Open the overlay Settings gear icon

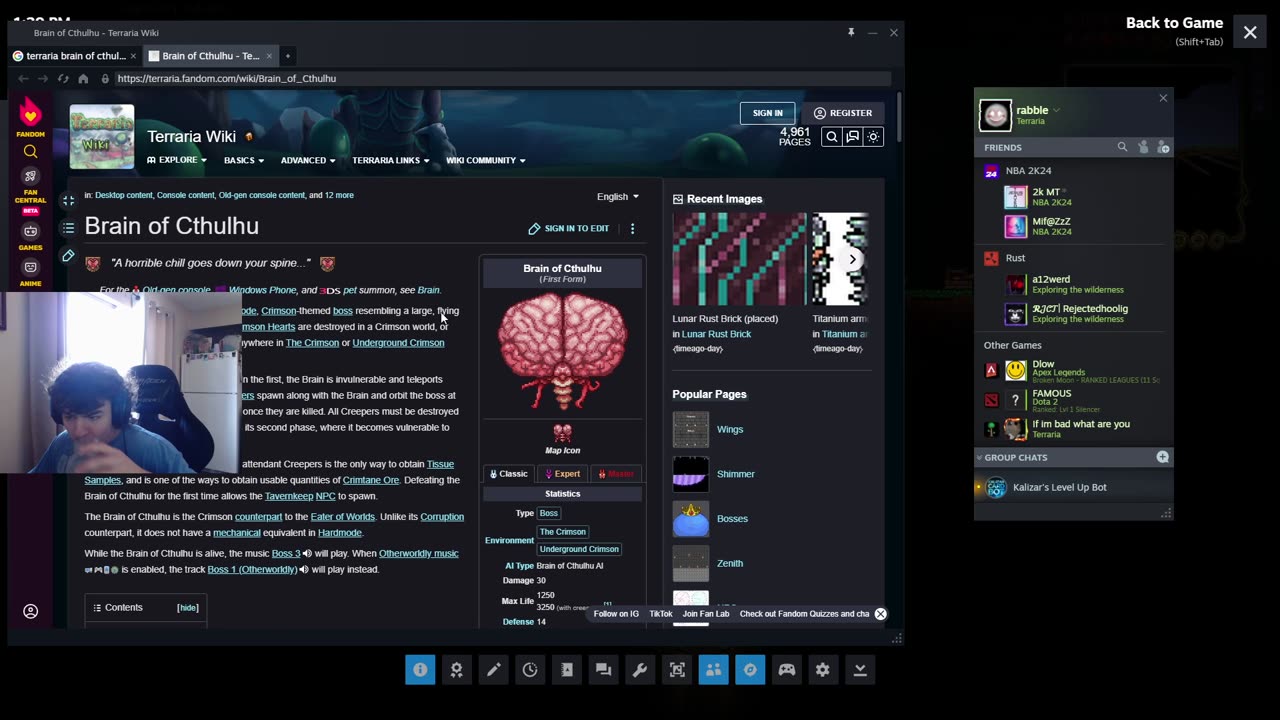tap(823, 670)
